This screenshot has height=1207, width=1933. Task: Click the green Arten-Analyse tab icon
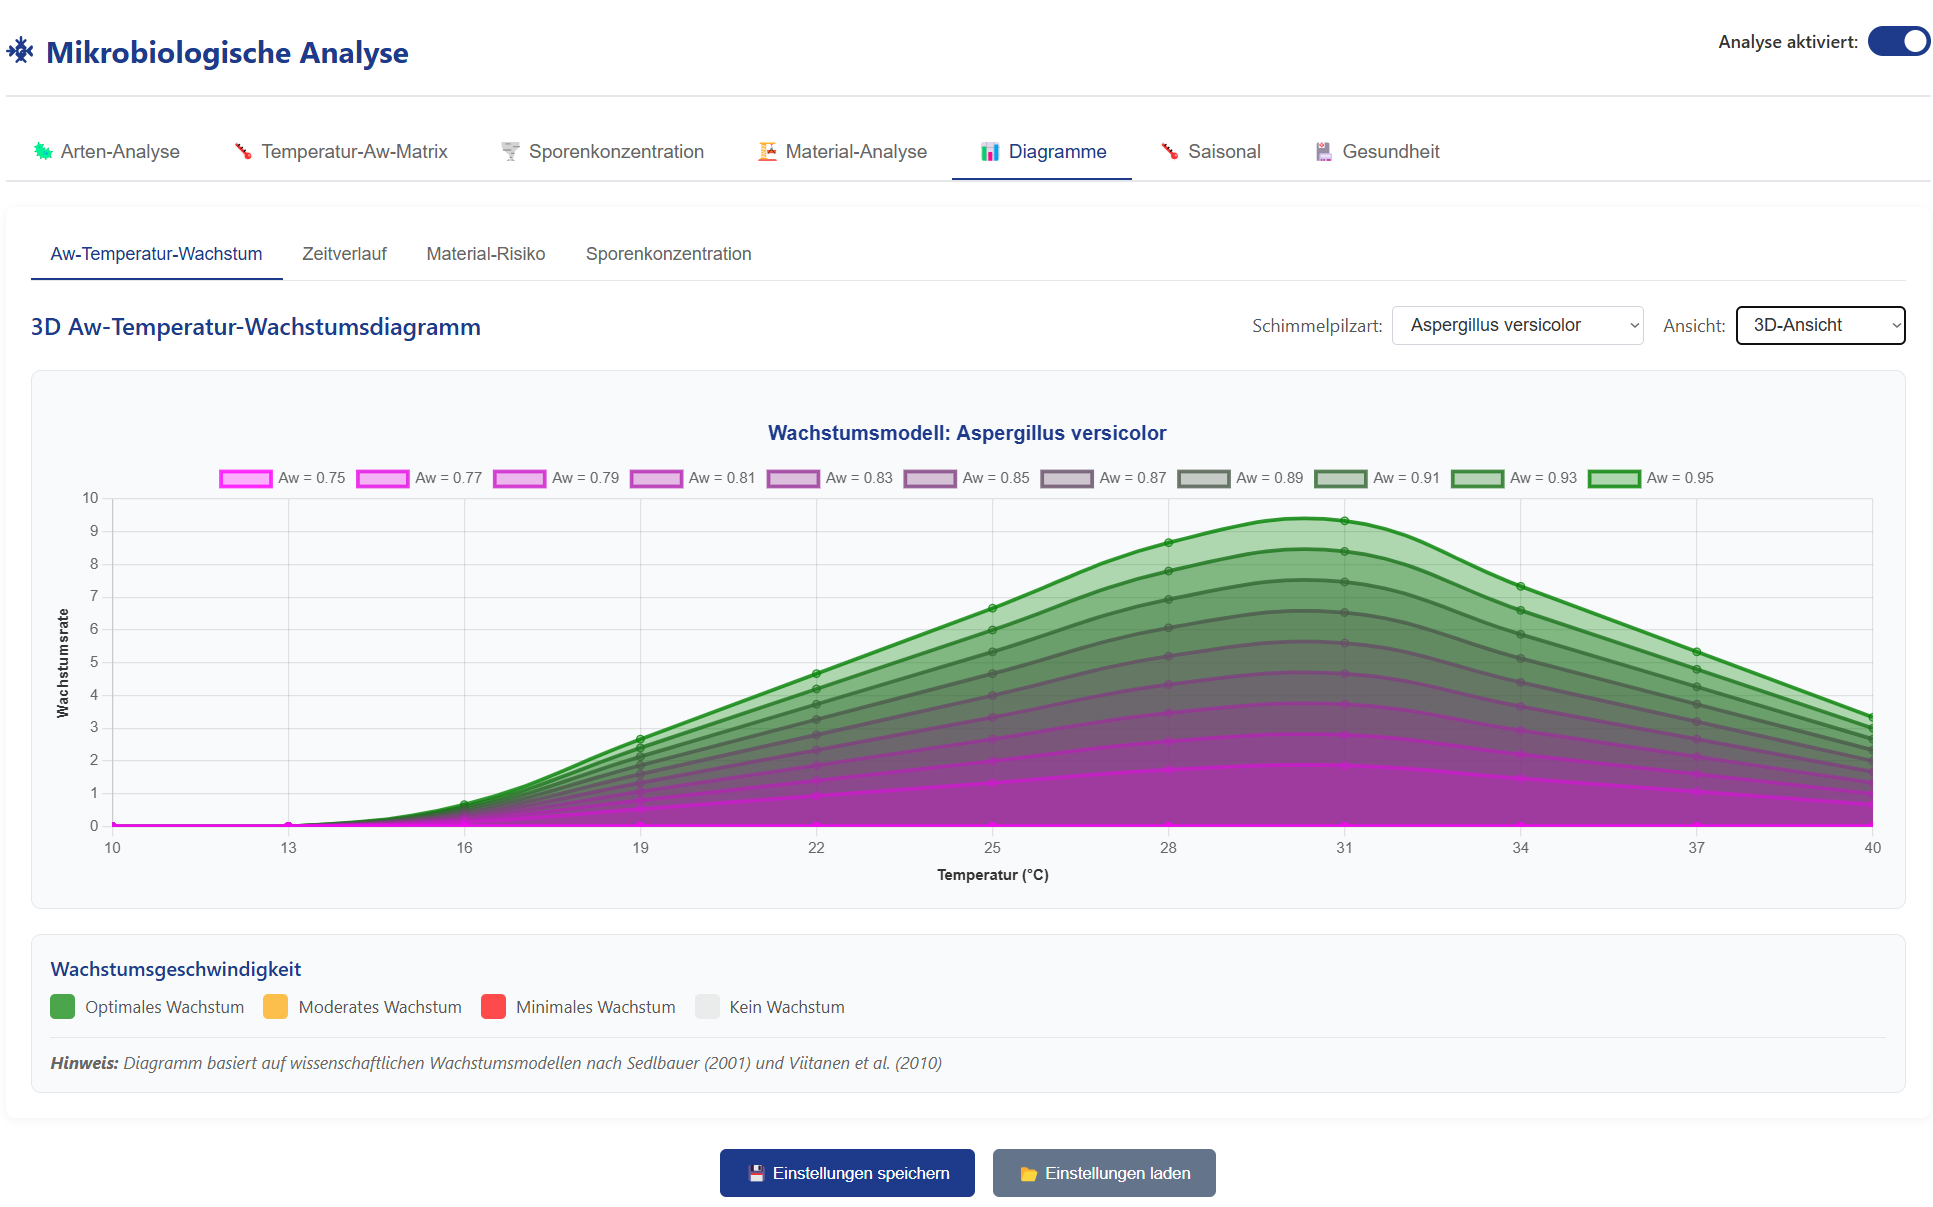pyautogui.click(x=43, y=151)
